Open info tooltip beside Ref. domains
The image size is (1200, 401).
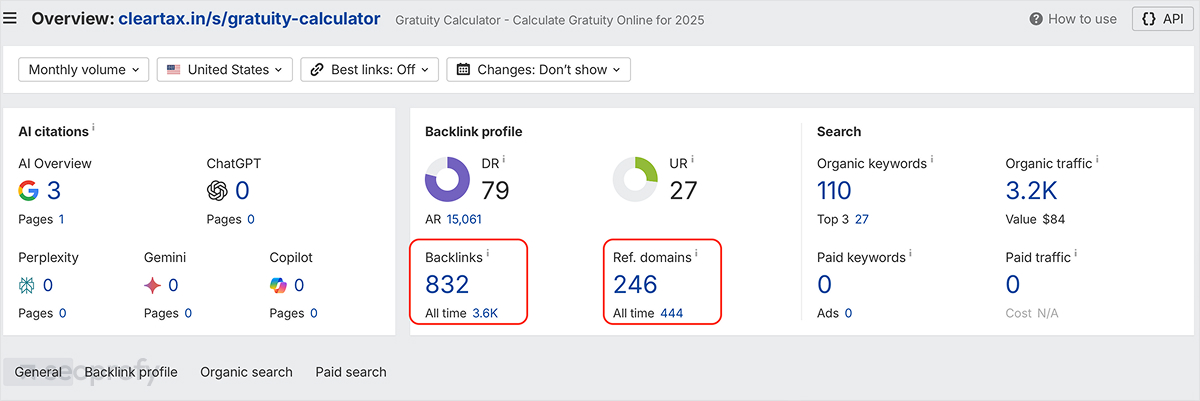click(x=696, y=254)
